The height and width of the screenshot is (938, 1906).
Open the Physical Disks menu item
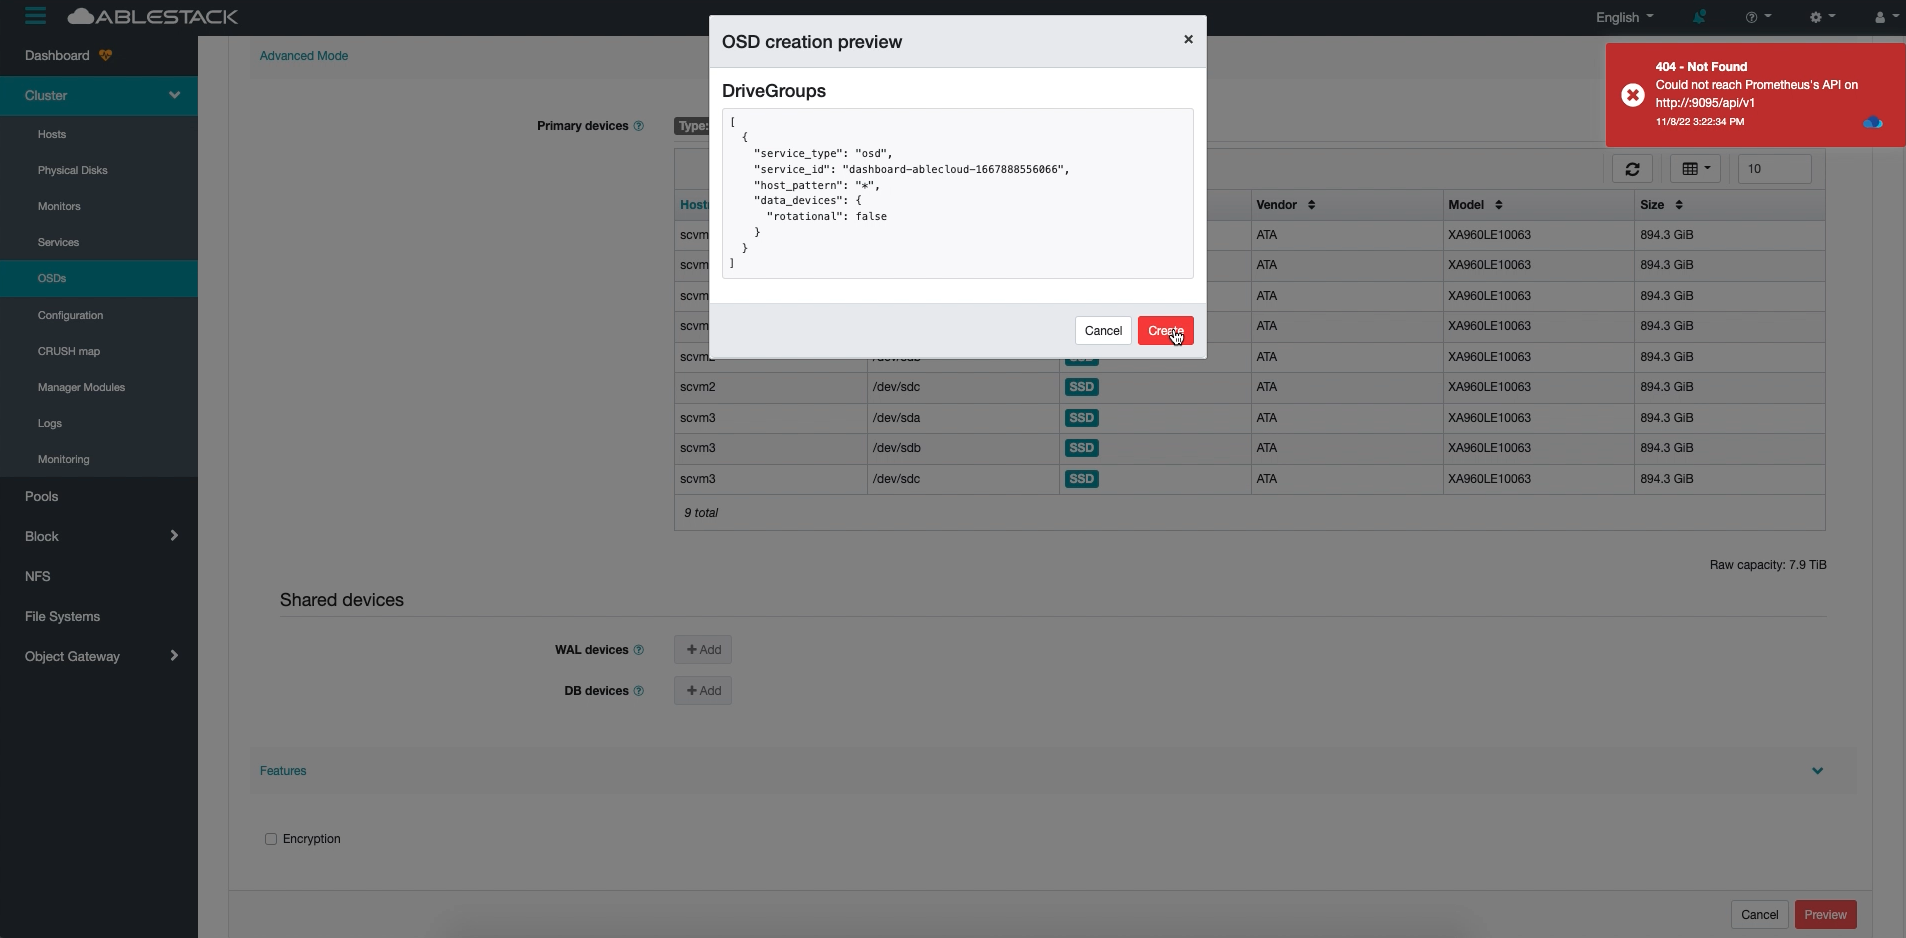tap(72, 170)
